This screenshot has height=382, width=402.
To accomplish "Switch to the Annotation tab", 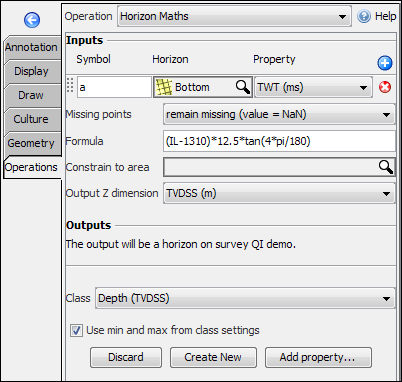I will point(32,47).
